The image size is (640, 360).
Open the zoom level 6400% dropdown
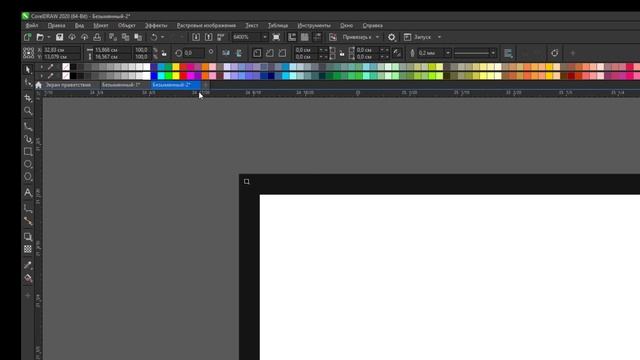(x=265, y=37)
